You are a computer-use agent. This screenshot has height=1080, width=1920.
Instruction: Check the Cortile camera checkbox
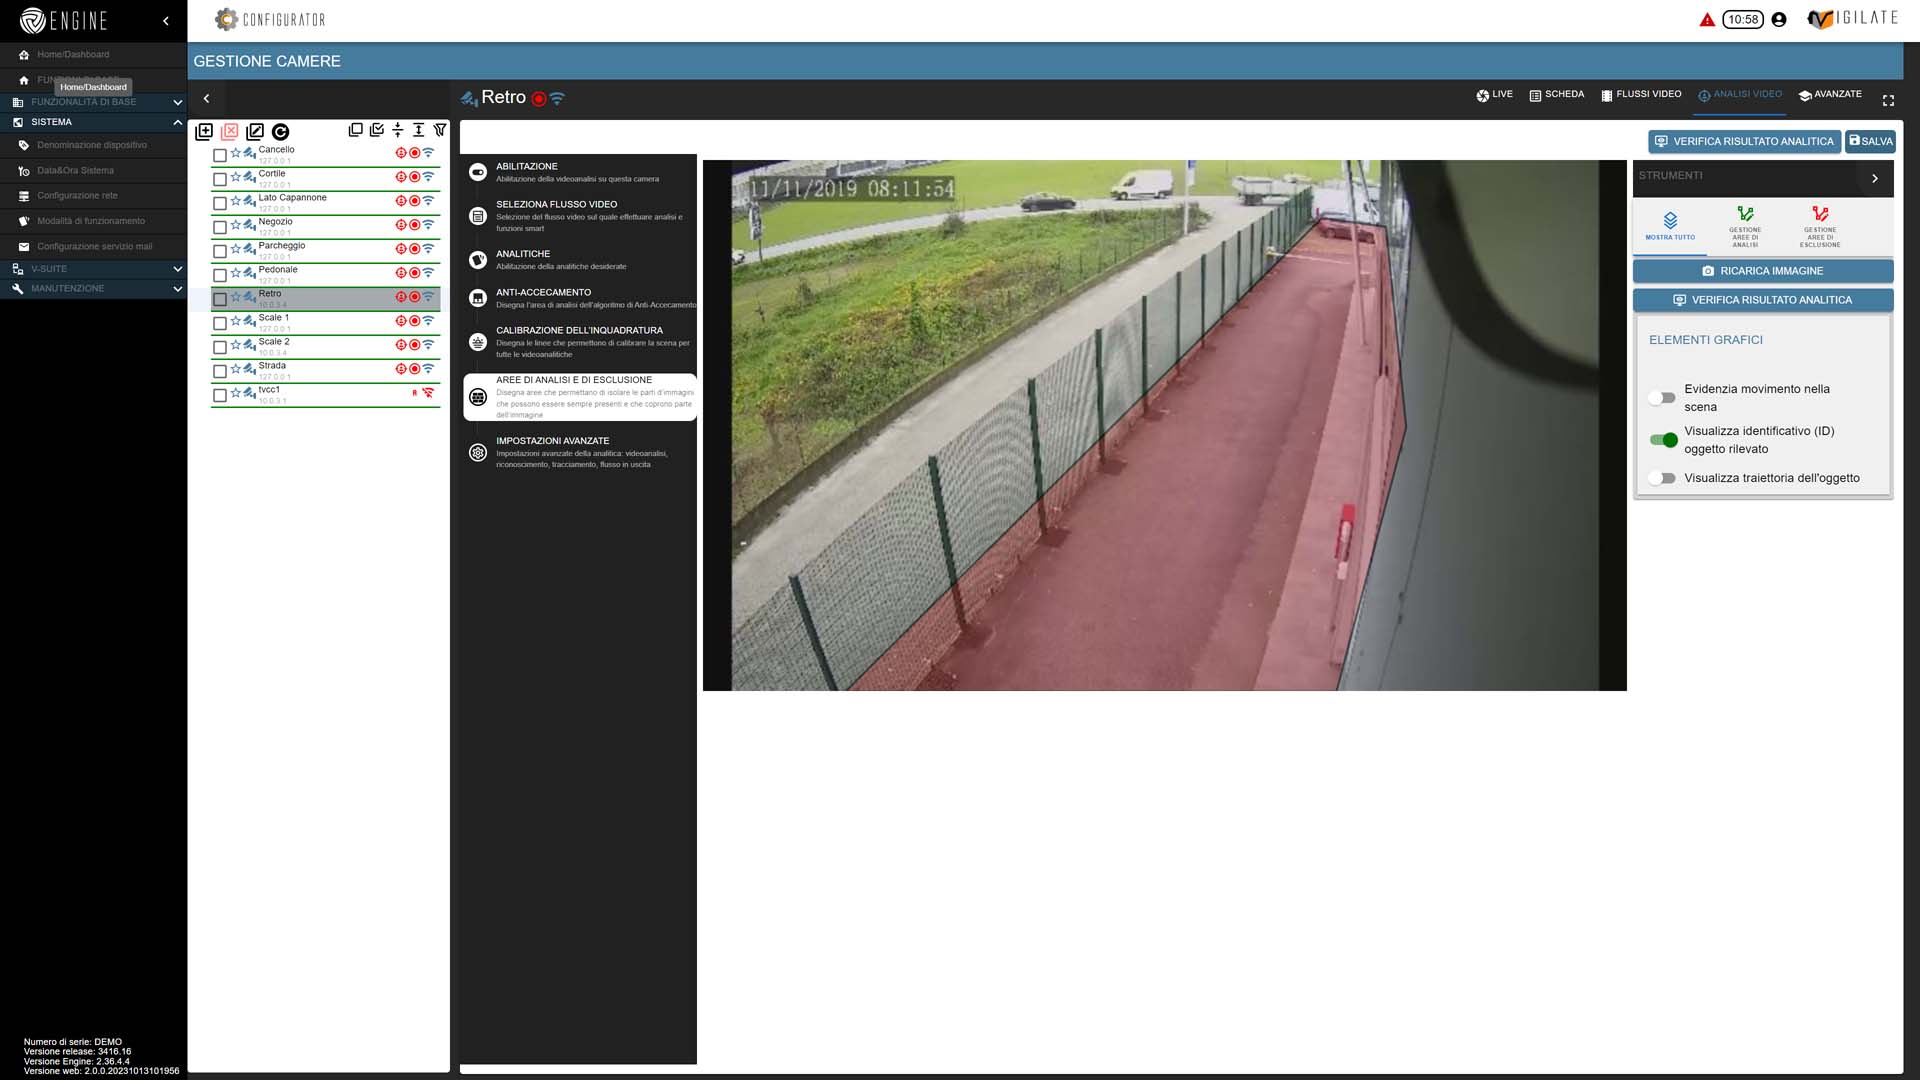point(220,179)
